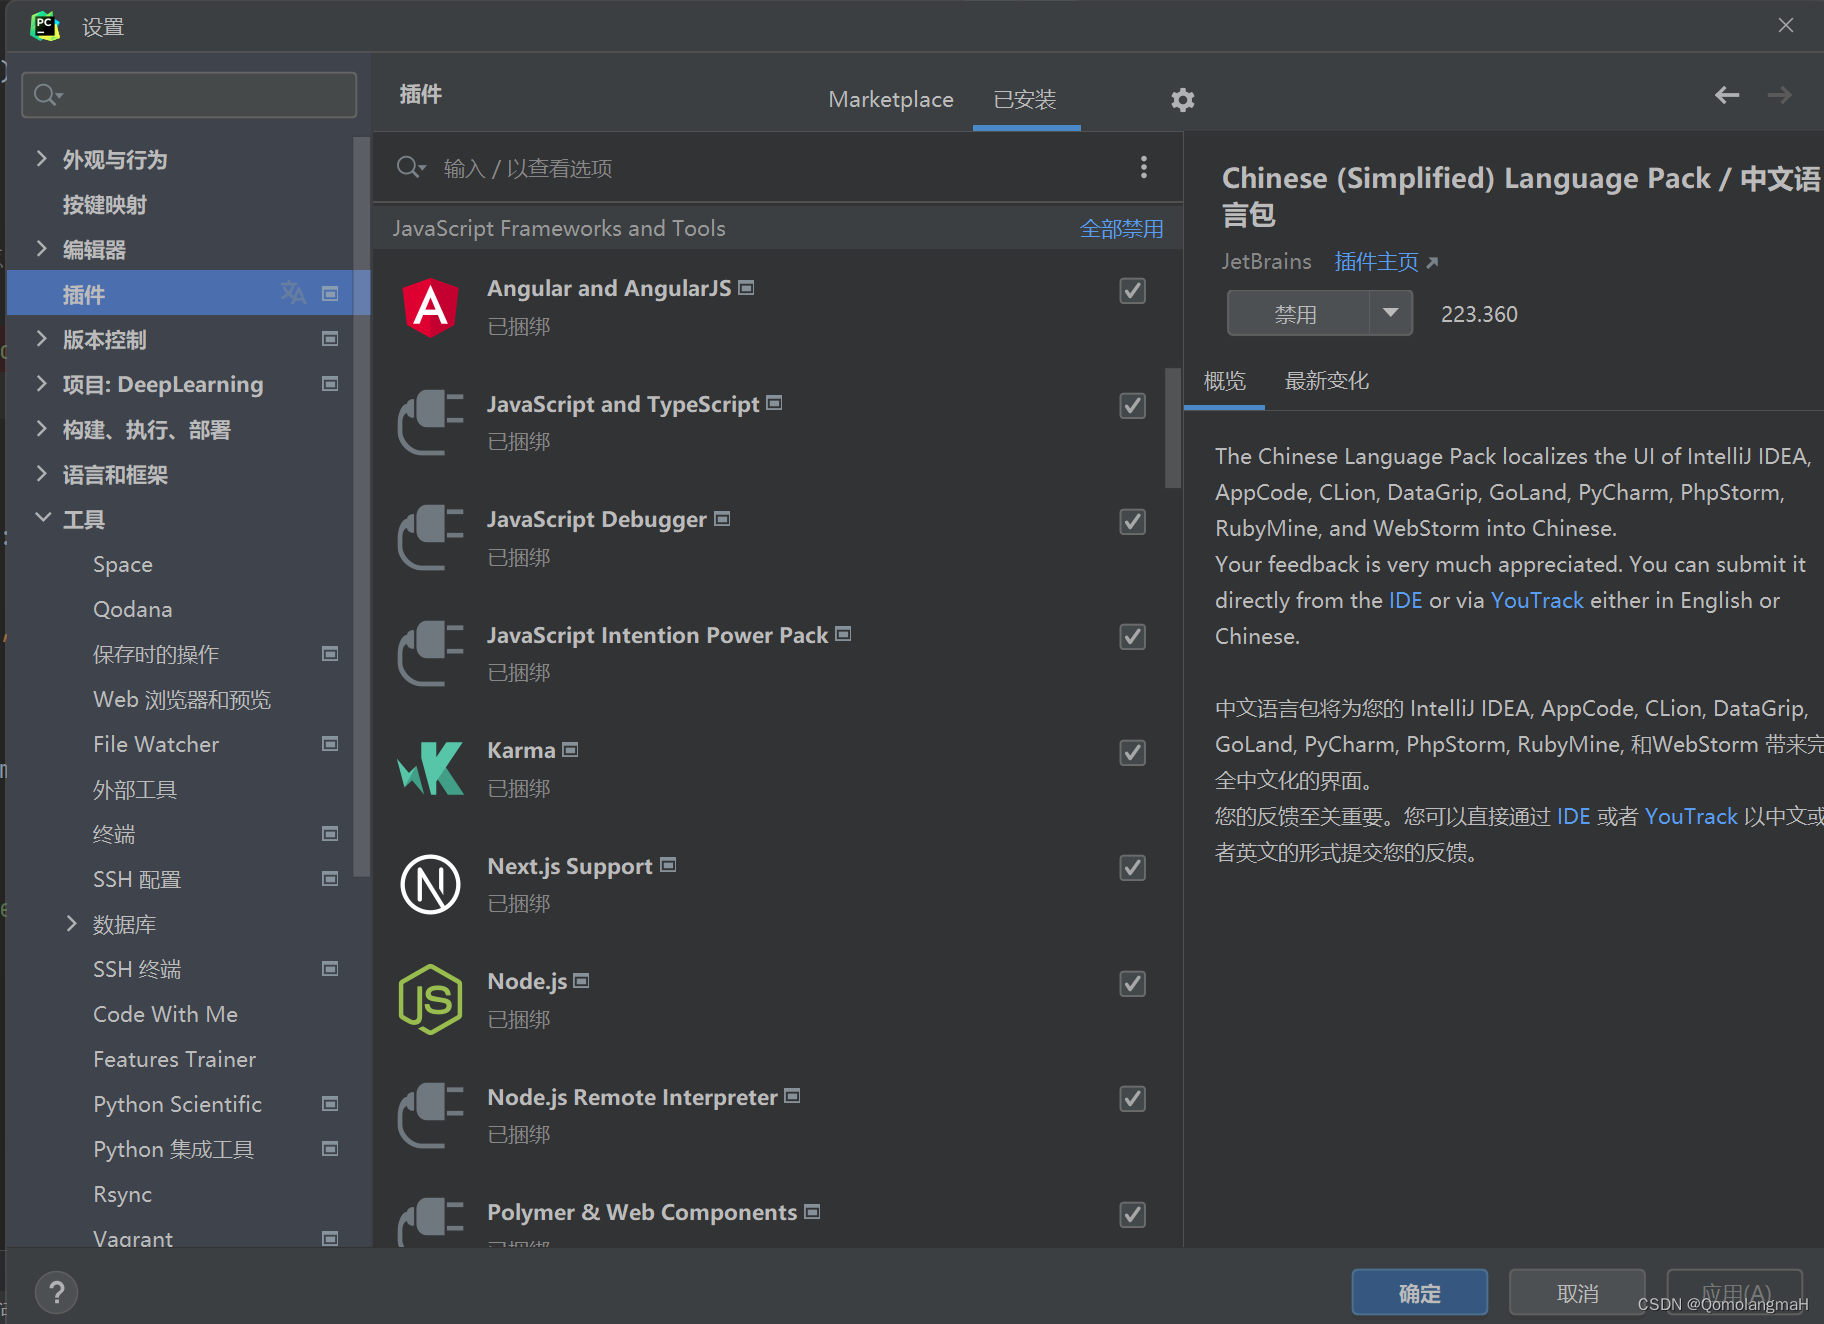Viewport: 1824px width, 1324px height.
Task: Select Features Trainer settings
Action: click(x=174, y=1059)
